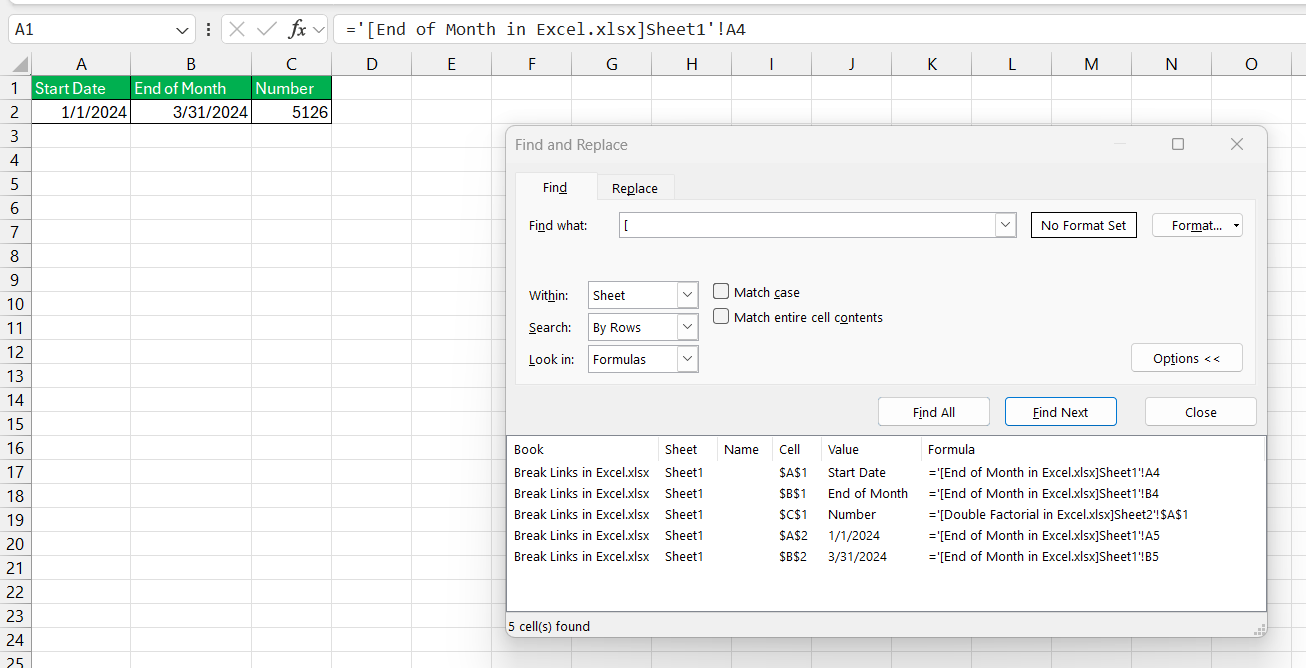Click the Name column header in results

tap(744, 450)
